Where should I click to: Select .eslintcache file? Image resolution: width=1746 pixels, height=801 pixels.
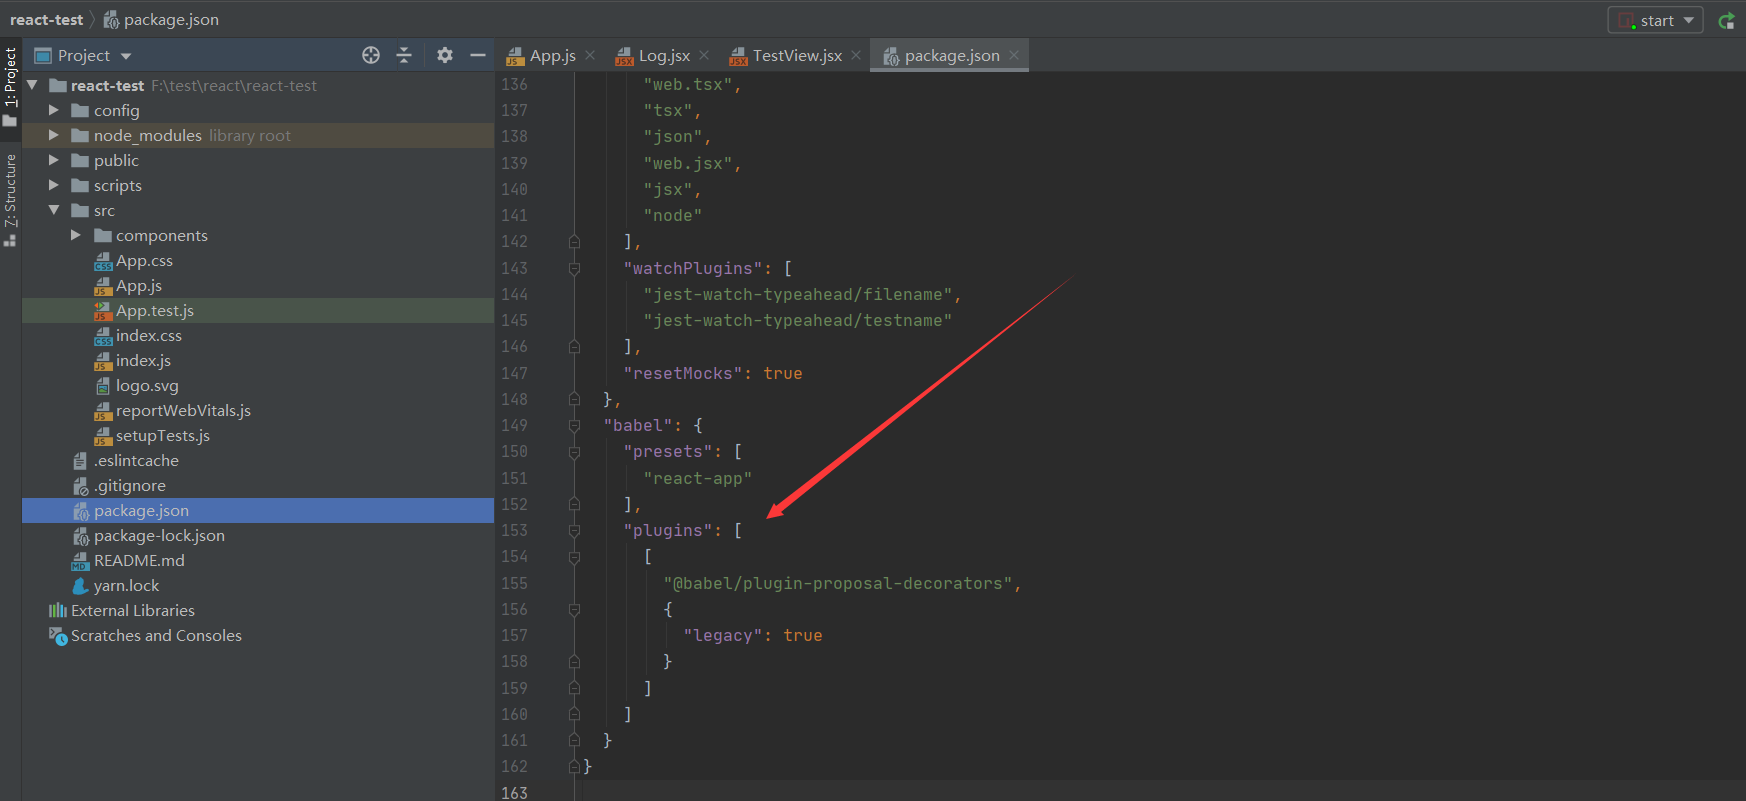click(x=136, y=460)
